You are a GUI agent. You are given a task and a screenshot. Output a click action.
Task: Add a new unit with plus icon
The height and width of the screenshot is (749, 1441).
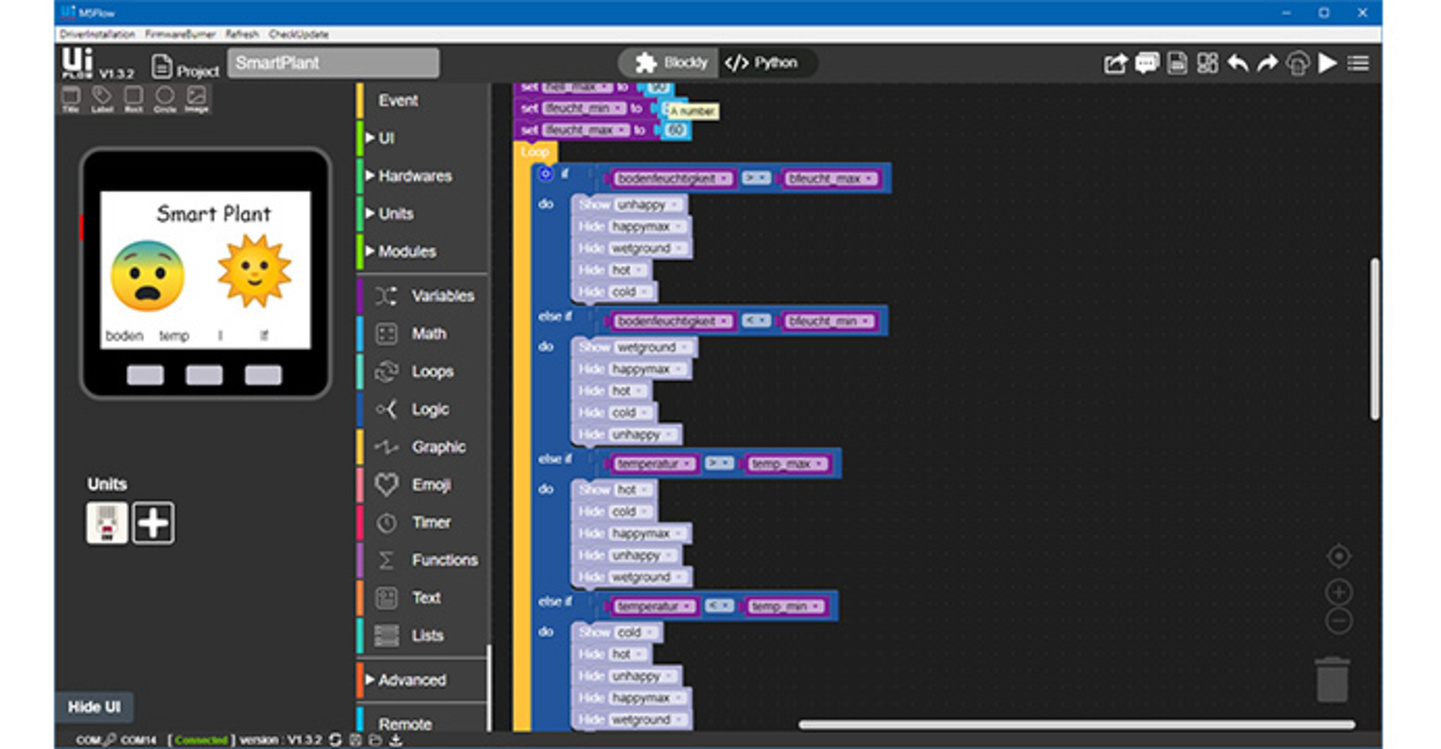[x=153, y=523]
